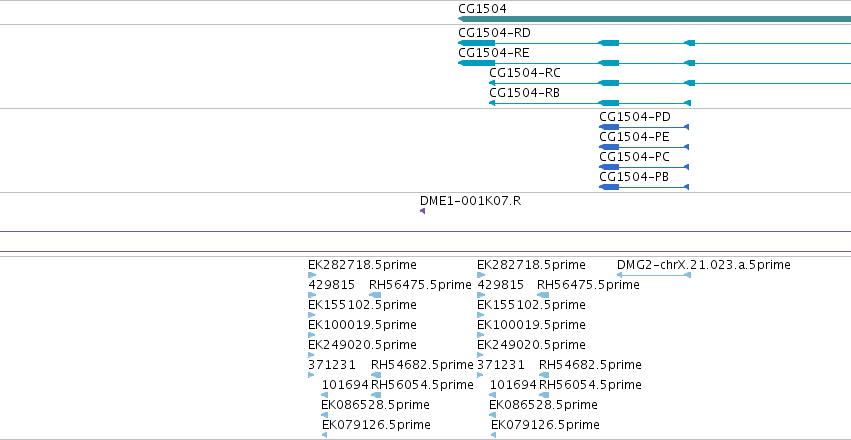Select the CG1504-RB transcript label
Screen dimensions: 851x440
[x=524, y=93]
